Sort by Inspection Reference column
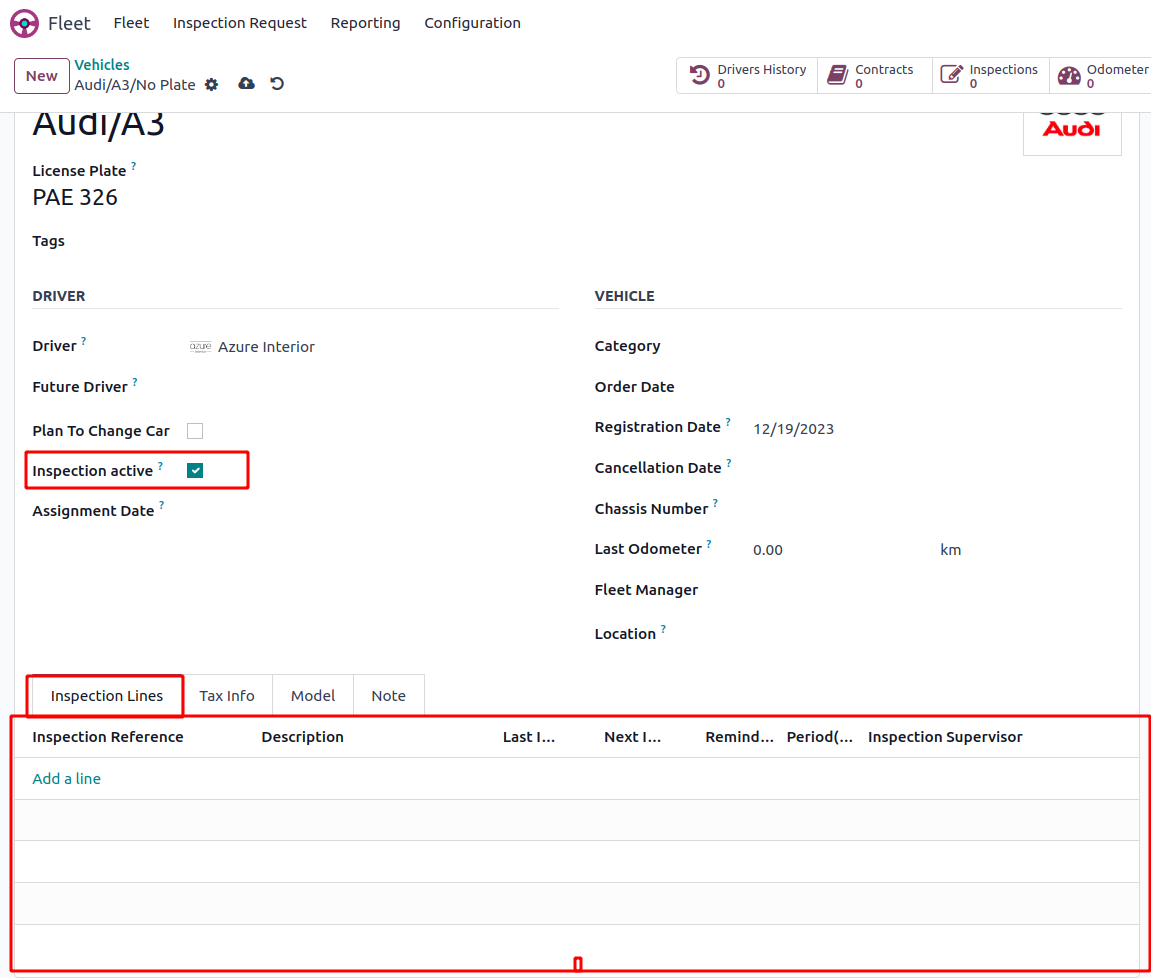Screen dimensions: 1151x978 pos(108,736)
